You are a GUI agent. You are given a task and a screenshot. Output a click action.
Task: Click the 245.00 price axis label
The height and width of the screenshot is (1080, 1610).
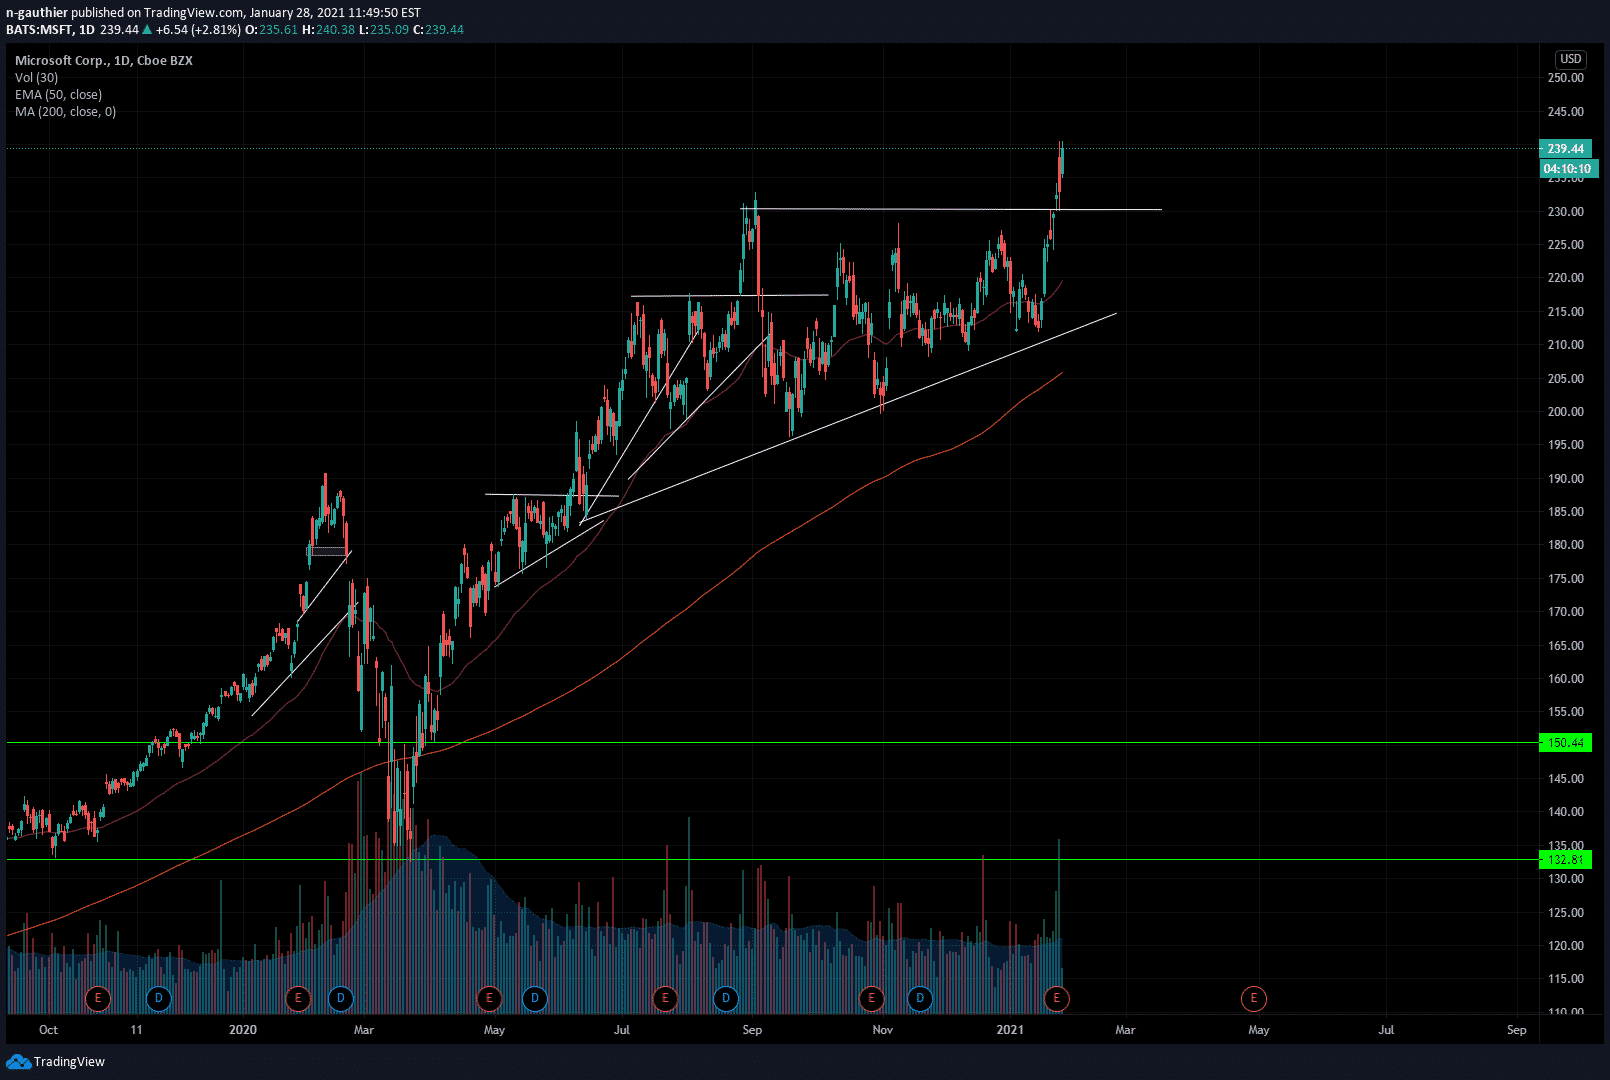tap(1566, 112)
